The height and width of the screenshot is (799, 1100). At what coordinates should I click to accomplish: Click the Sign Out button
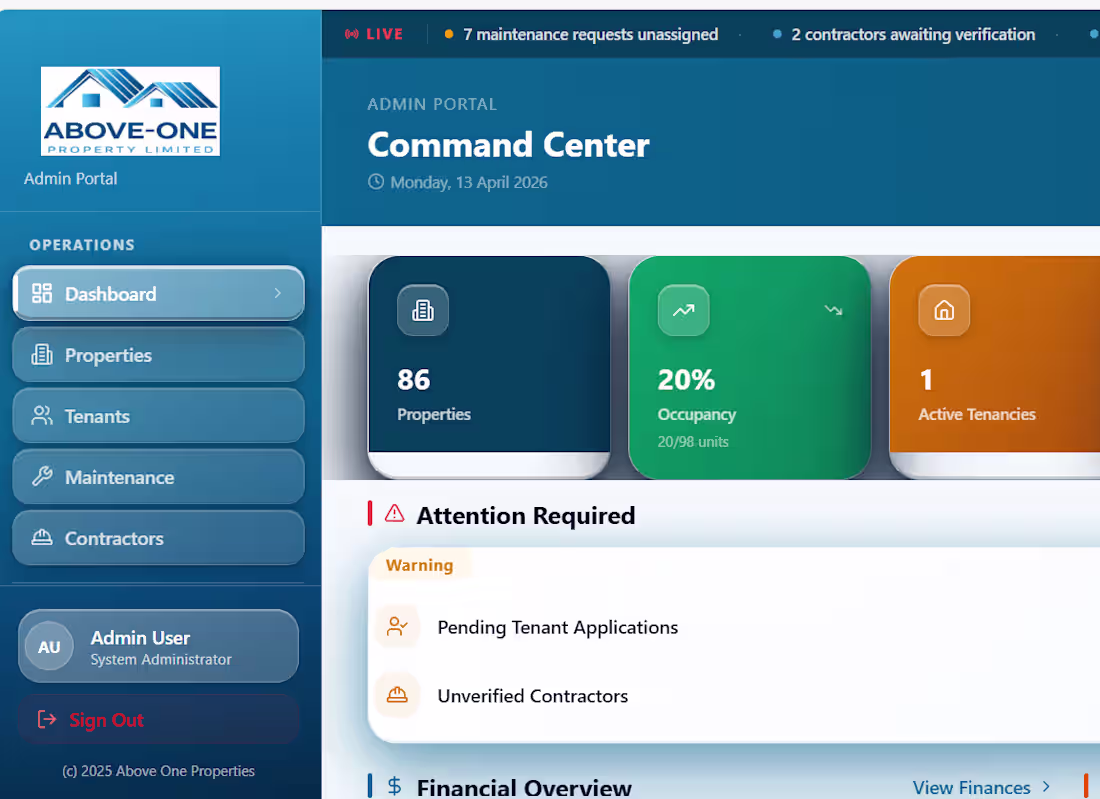tap(159, 720)
